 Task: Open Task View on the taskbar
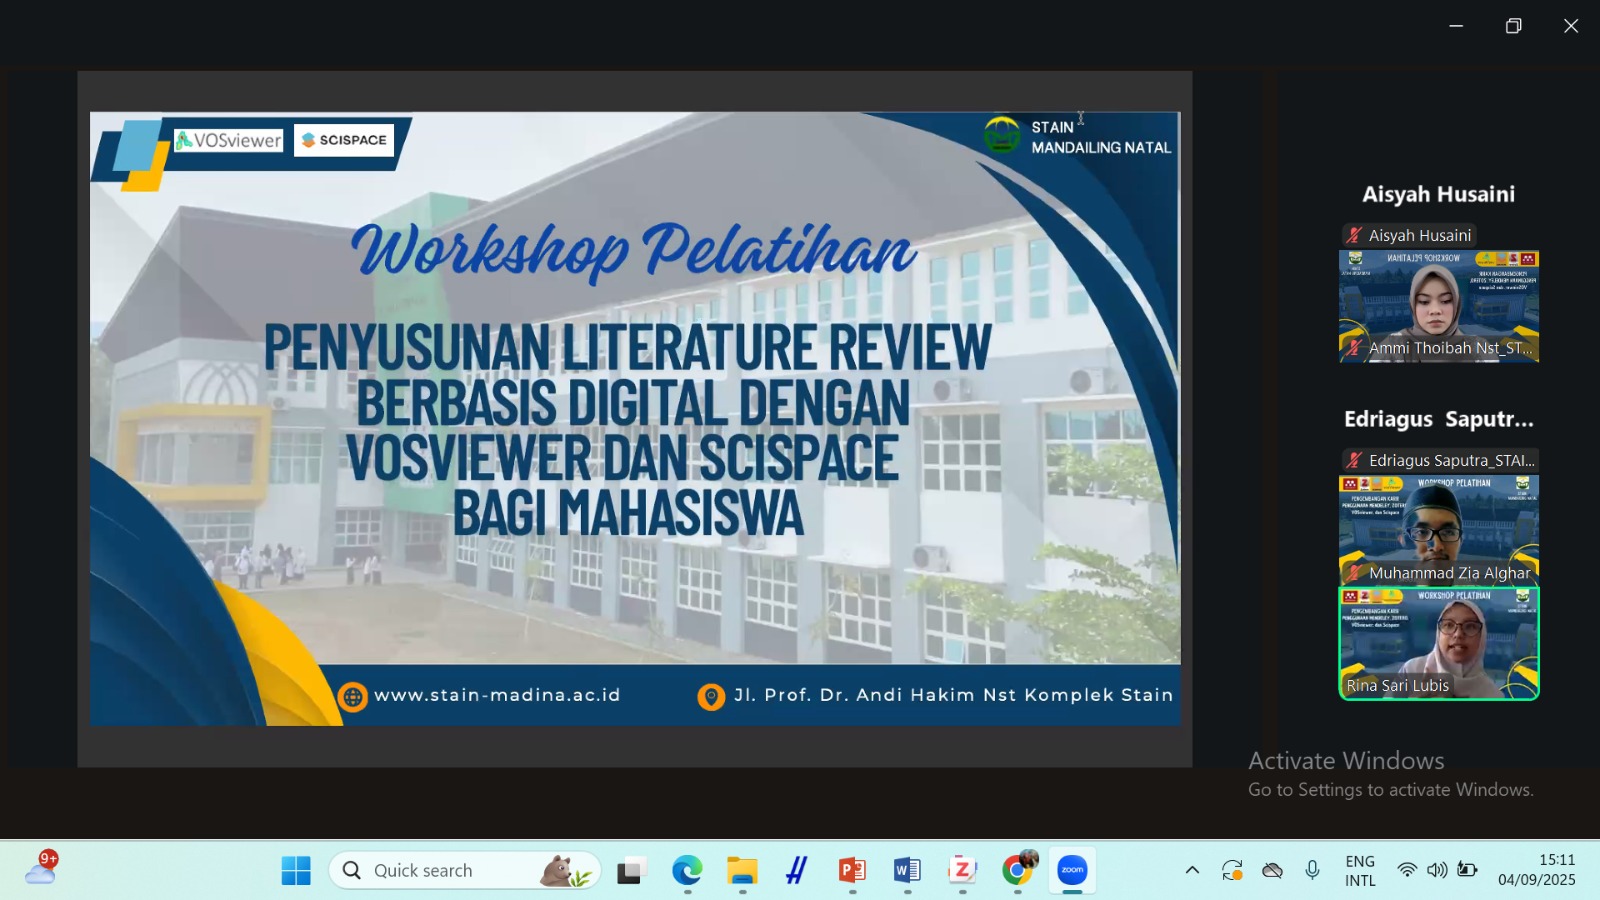tap(631, 870)
